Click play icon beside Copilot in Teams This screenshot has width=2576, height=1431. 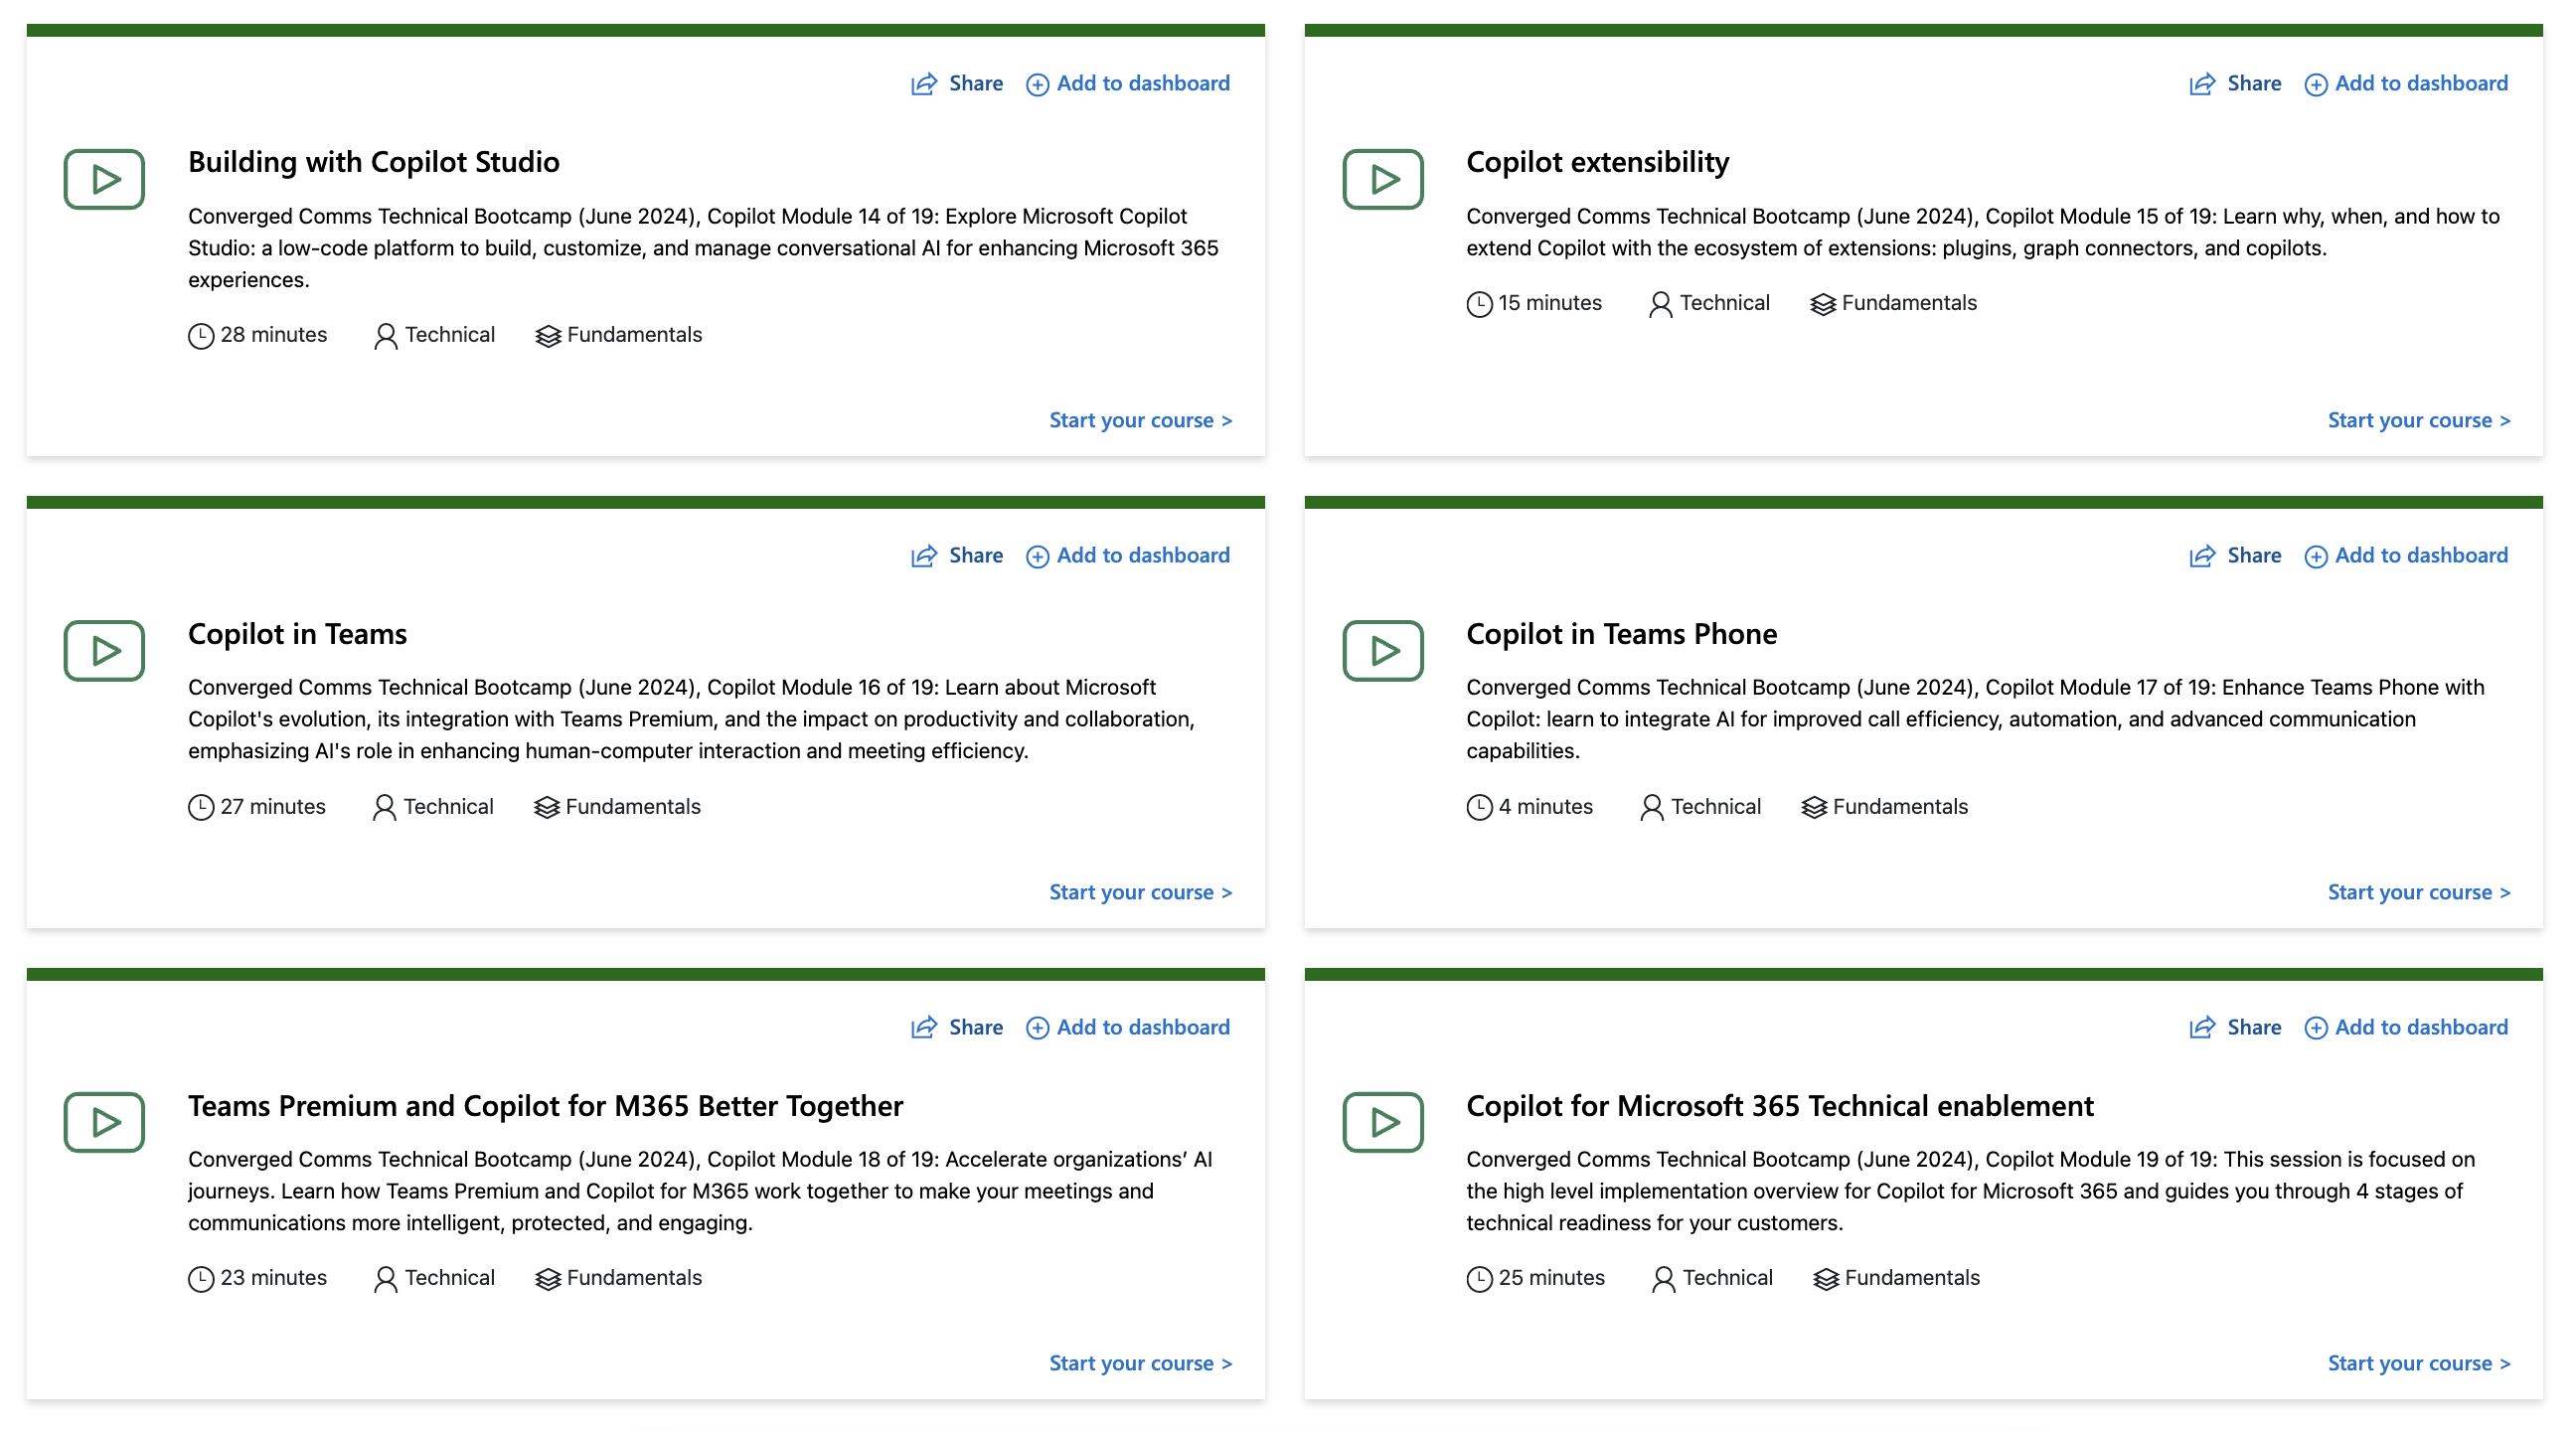[104, 651]
